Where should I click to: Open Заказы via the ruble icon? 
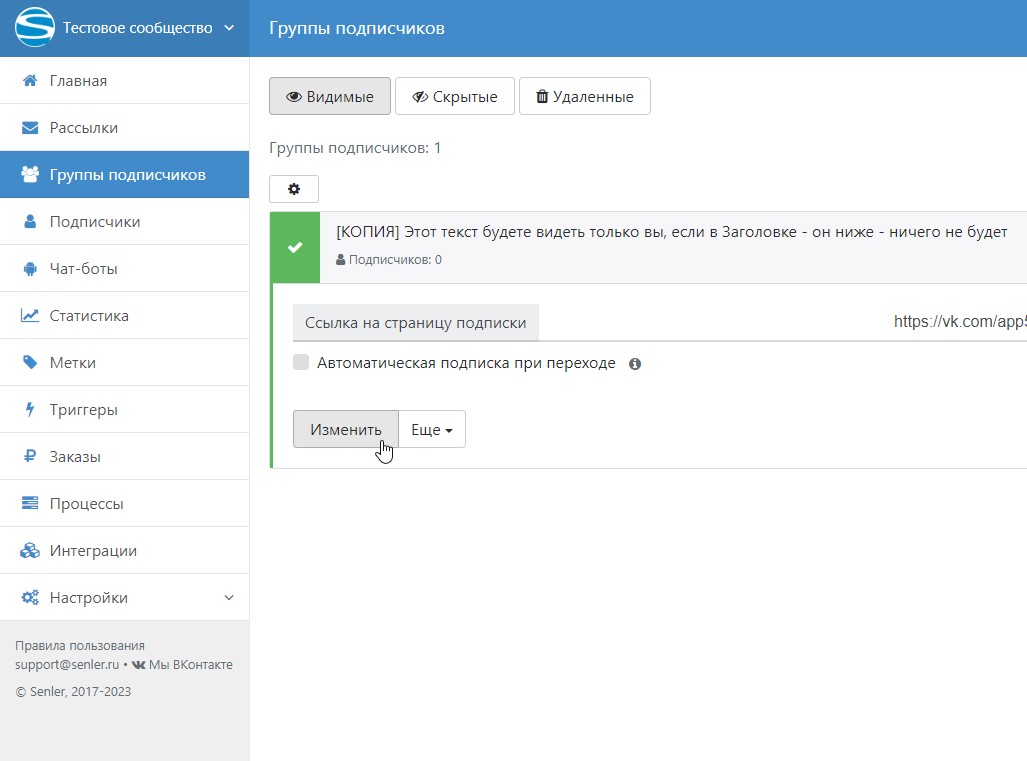30,457
